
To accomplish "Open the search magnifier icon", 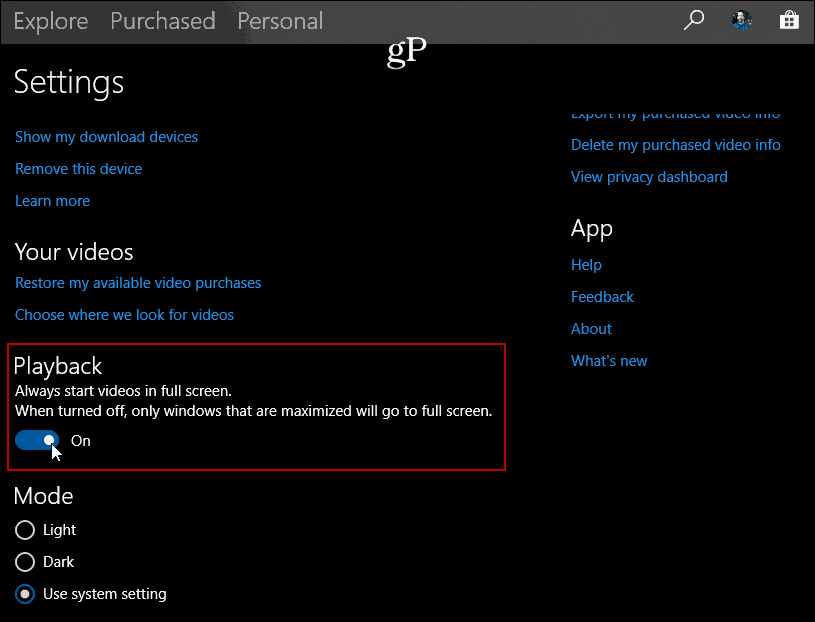I will (x=694, y=20).
